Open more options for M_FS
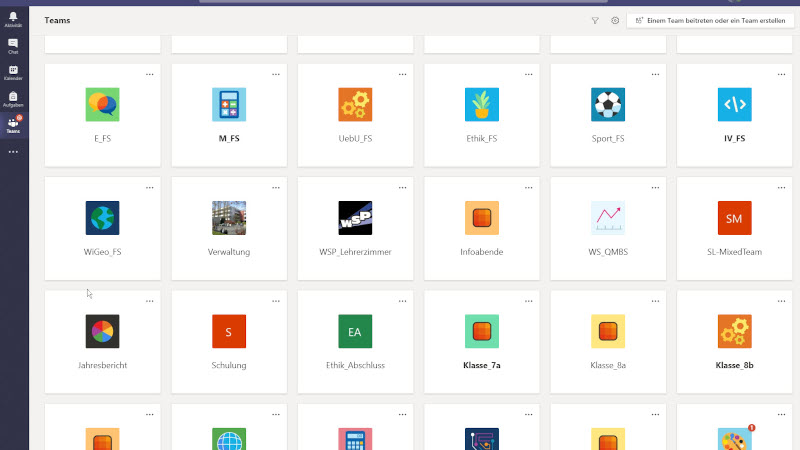Screen dimensions: 800x450 pos(276,74)
